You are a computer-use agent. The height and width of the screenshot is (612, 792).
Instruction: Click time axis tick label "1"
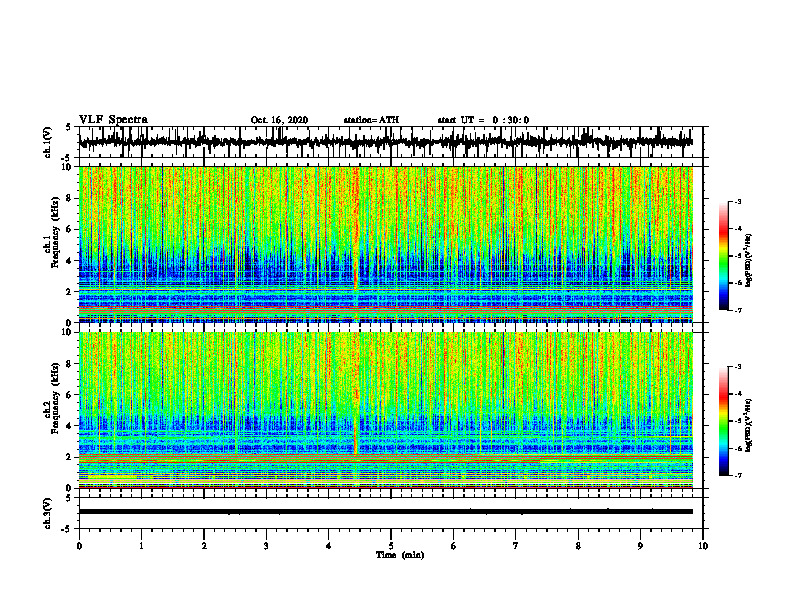(141, 546)
